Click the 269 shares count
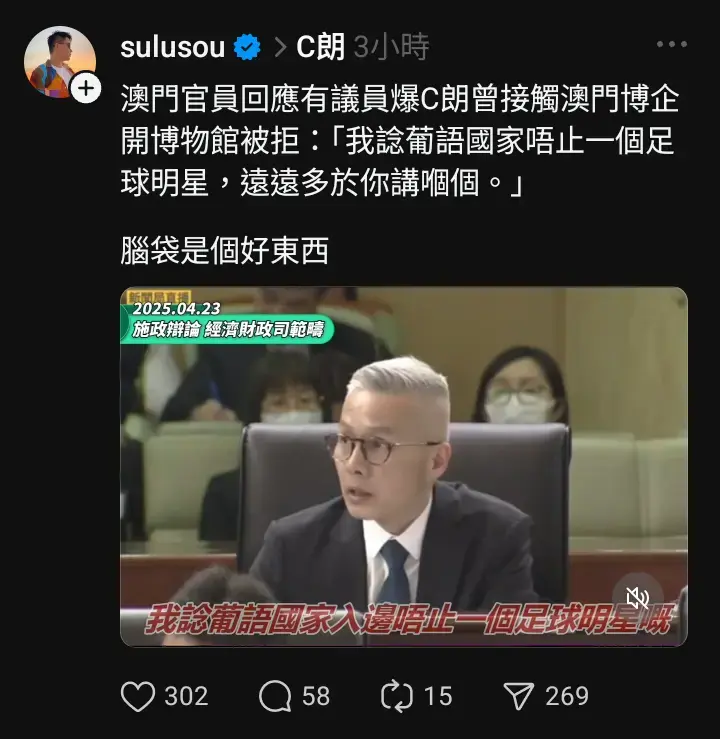The height and width of the screenshot is (739, 720). (x=567, y=696)
